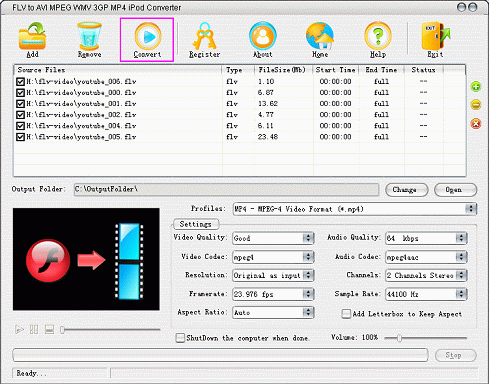This screenshot has height=384, width=489.
Task: Click the red X icon beside file list
Action: [476, 124]
